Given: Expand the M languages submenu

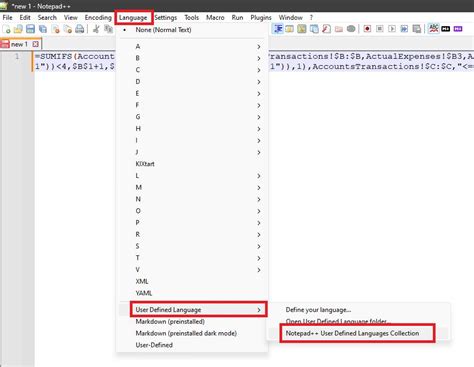Looking at the screenshot, I should 192,187.
